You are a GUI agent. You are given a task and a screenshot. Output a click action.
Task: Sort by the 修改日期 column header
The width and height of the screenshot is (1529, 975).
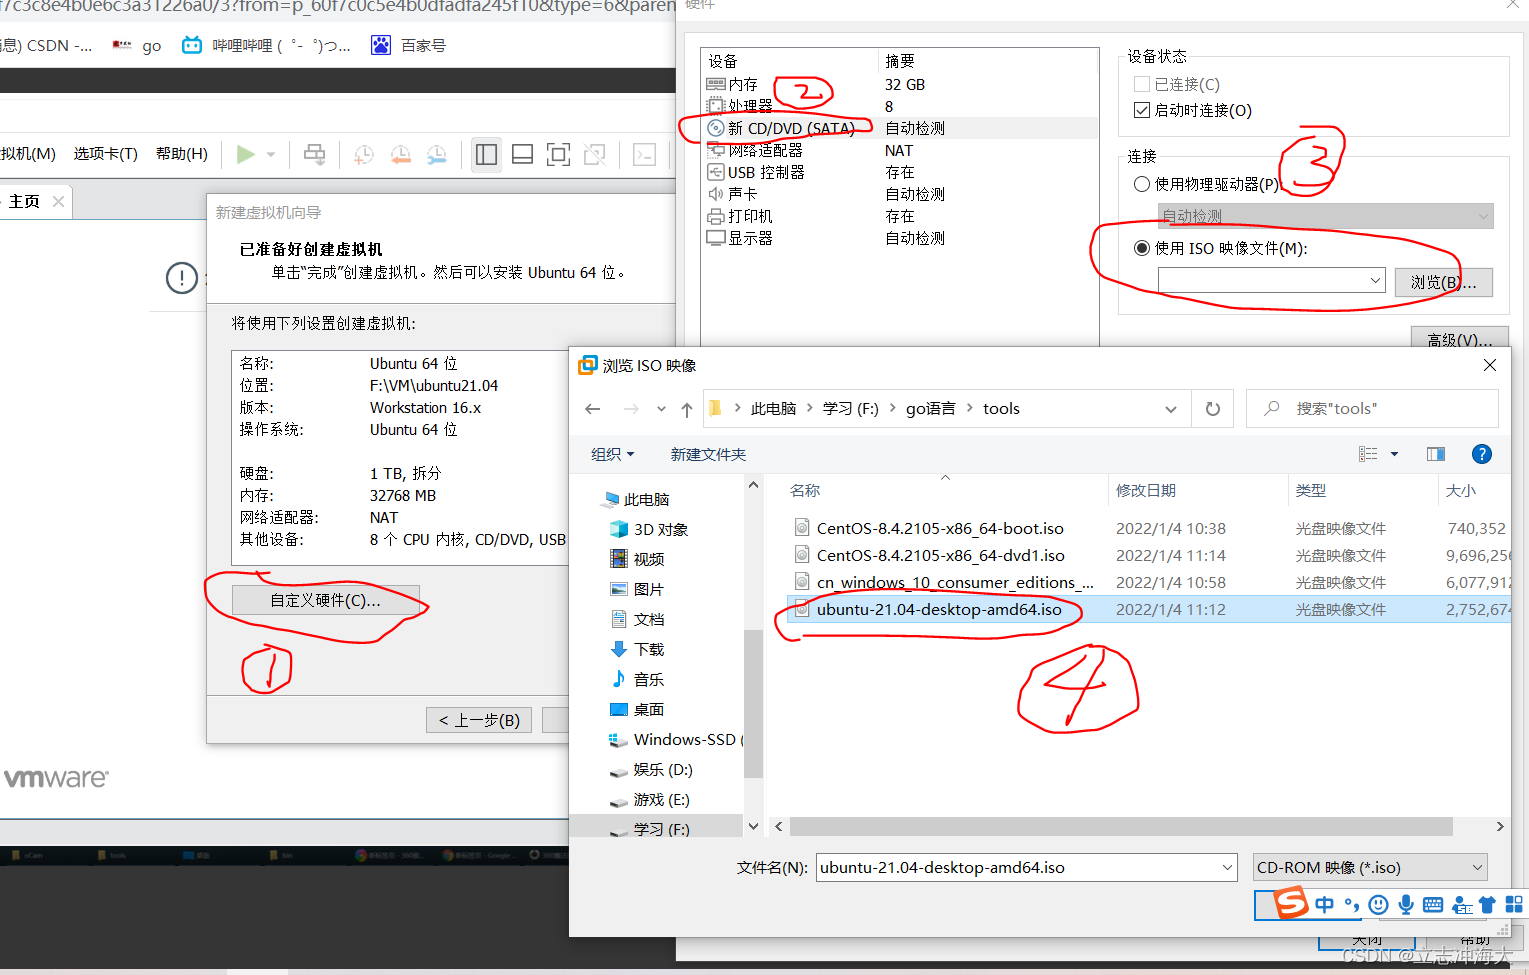pos(1146,490)
